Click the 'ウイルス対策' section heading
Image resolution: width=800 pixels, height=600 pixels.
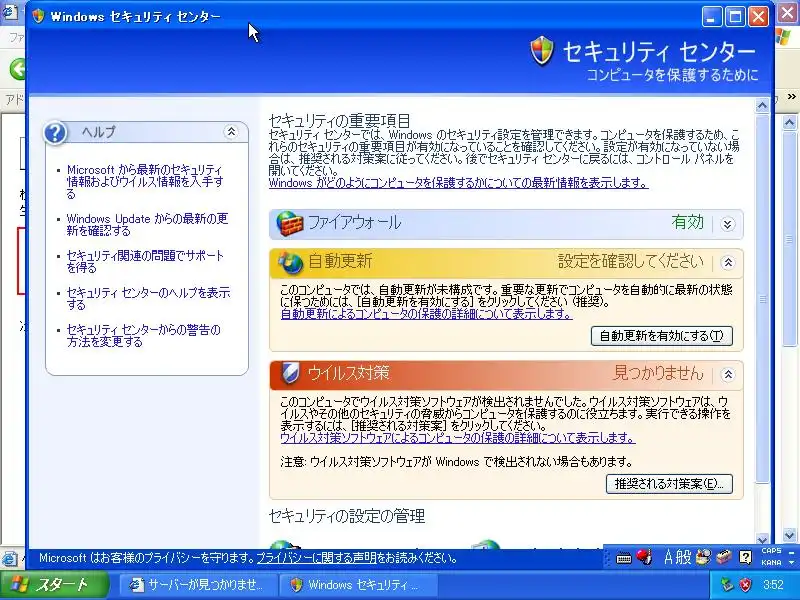pos(348,373)
